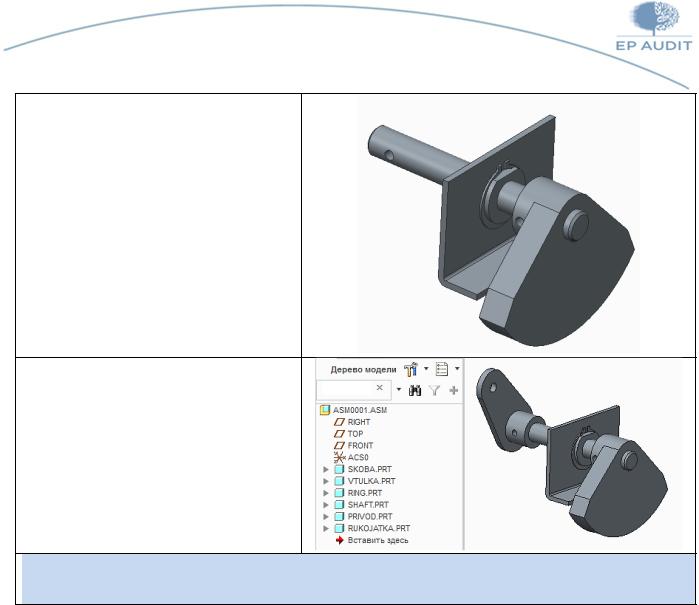699x605 pixels.
Task: Select the FRONT datum plane
Action: pyautogui.click(x=354, y=445)
